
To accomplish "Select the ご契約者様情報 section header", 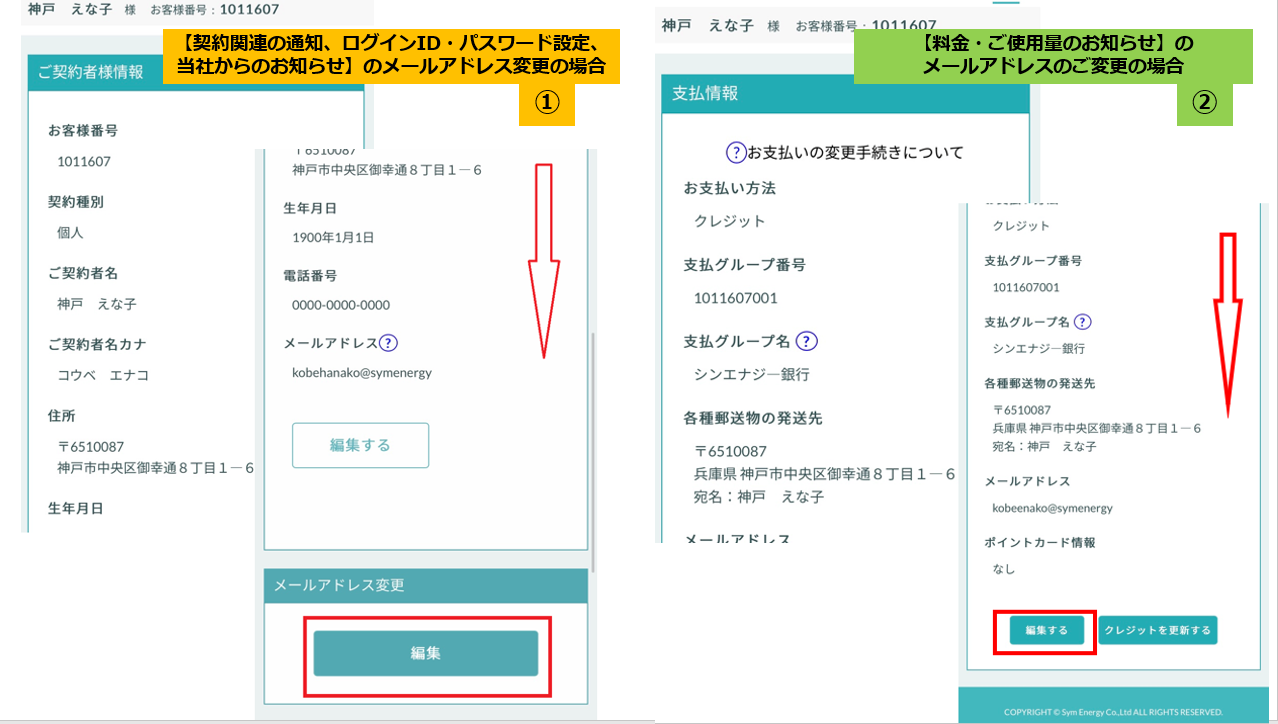I will (x=90, y=72).
